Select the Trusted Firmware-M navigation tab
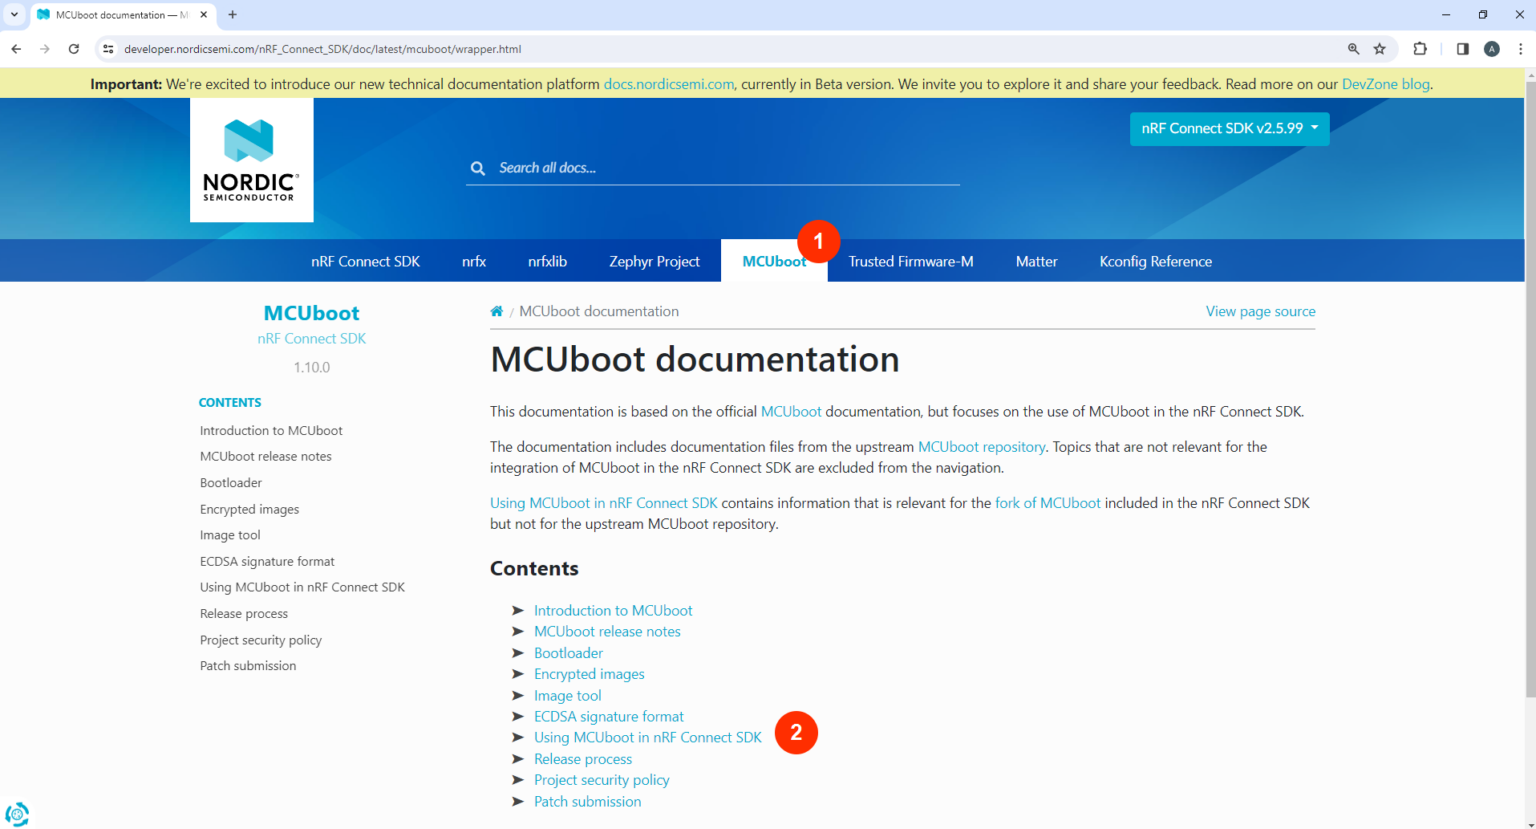This screenshot has height=829, width=1536. click(x=910, y=261)
